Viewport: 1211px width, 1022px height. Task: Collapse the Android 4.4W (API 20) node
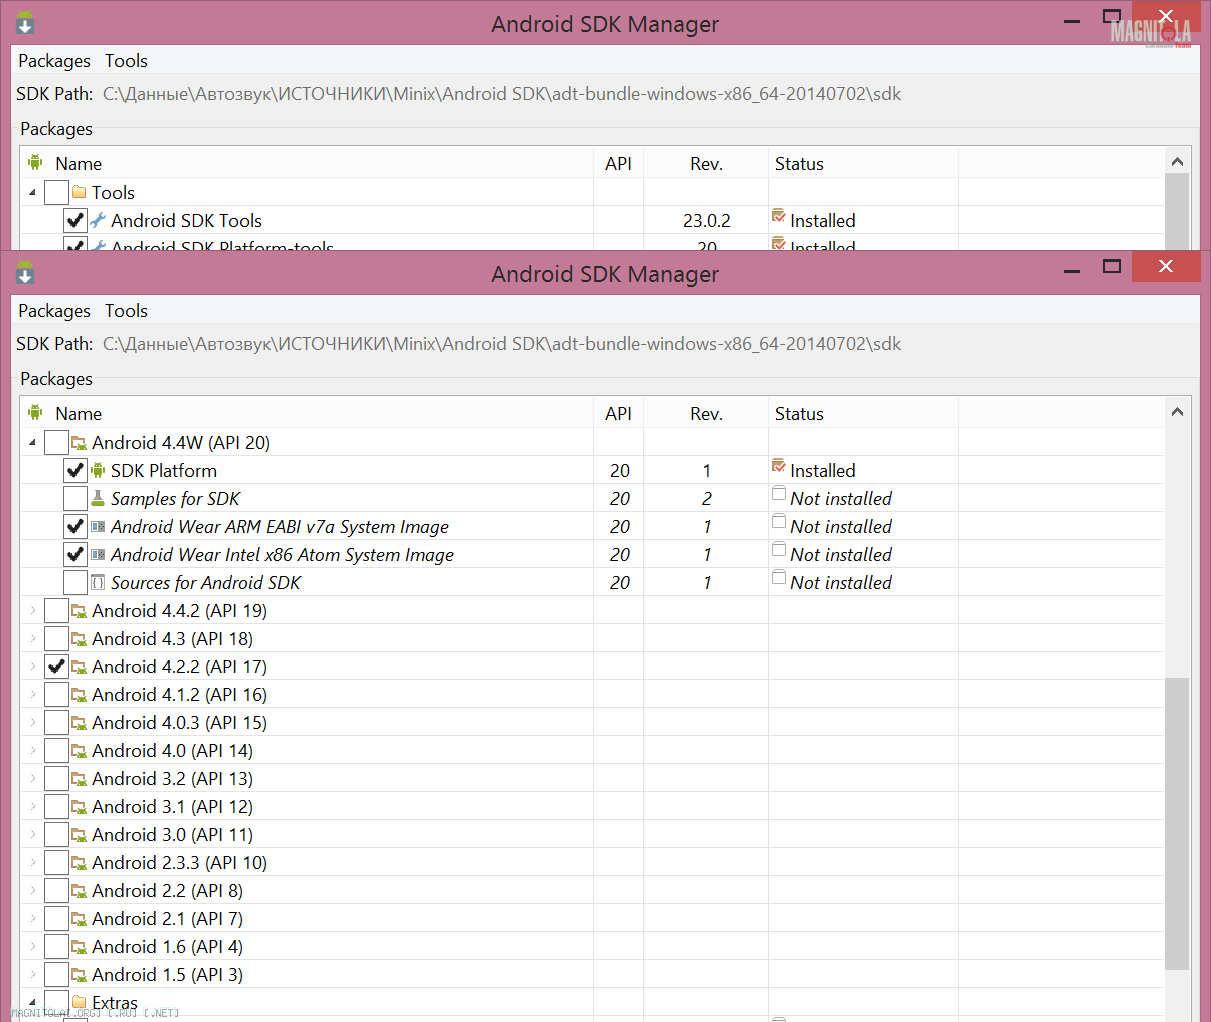33,442
